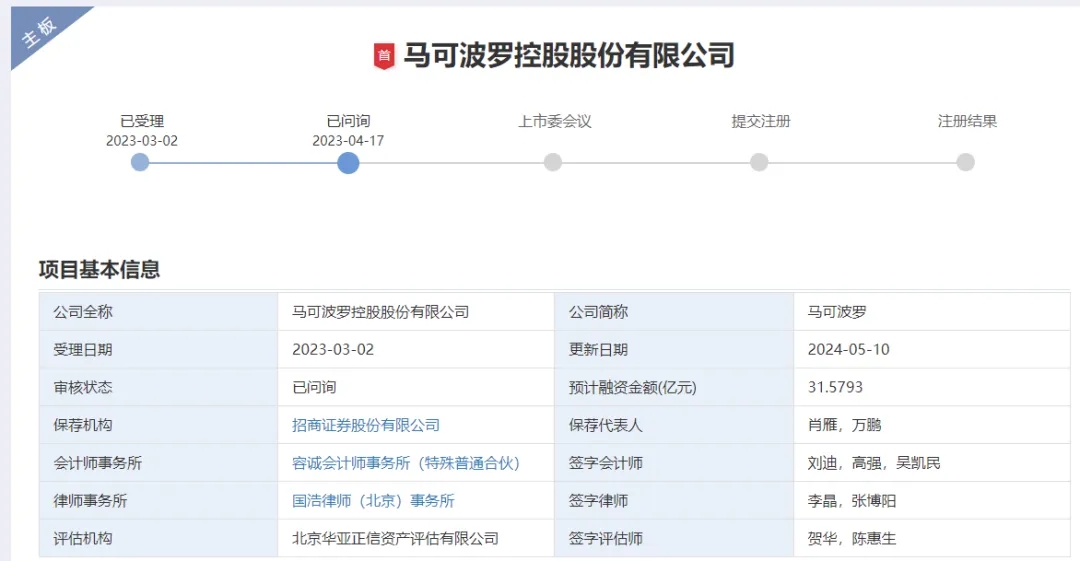Click the 审核状态 value 已问询 in table

click(314, 387)
